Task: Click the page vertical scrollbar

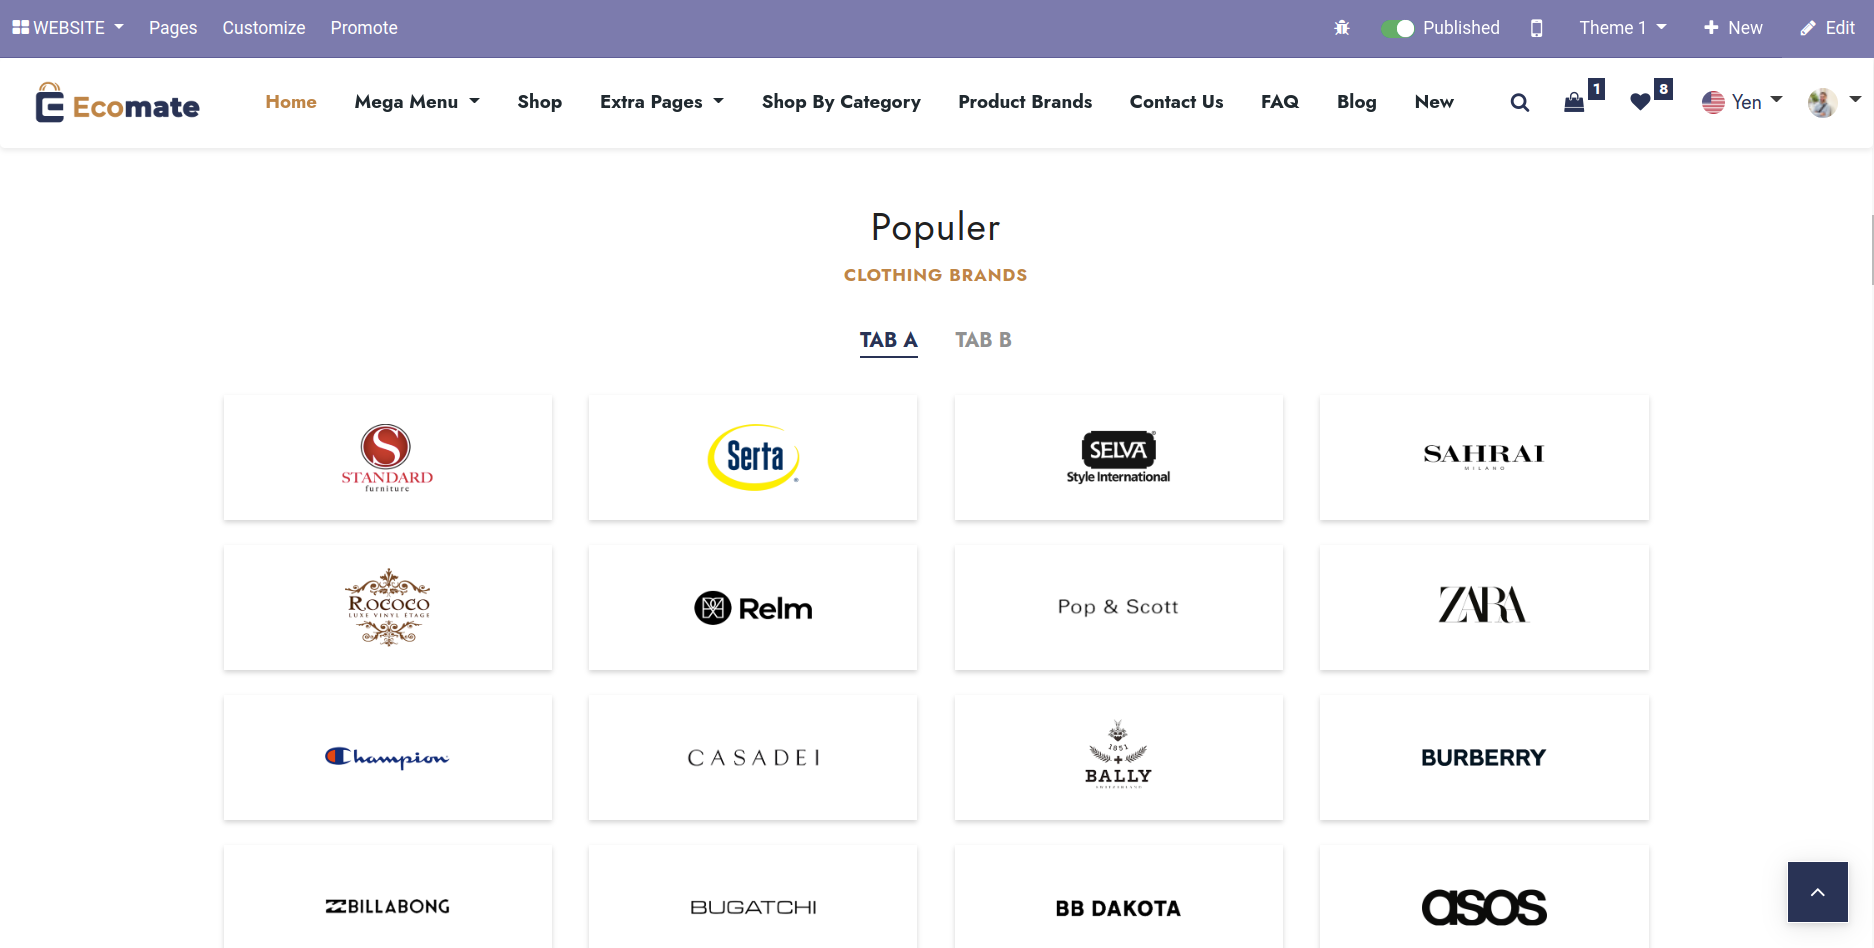Action: 1870,250
